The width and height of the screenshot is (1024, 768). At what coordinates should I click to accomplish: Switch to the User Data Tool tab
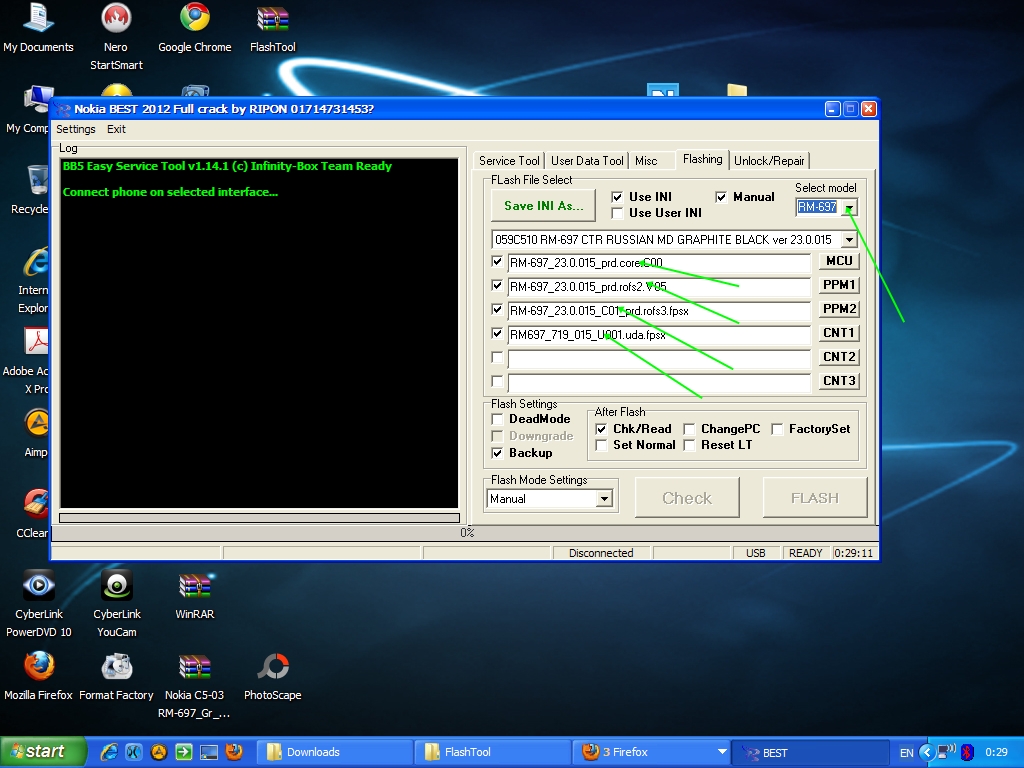pyautogui.click(x=587, y=161)
